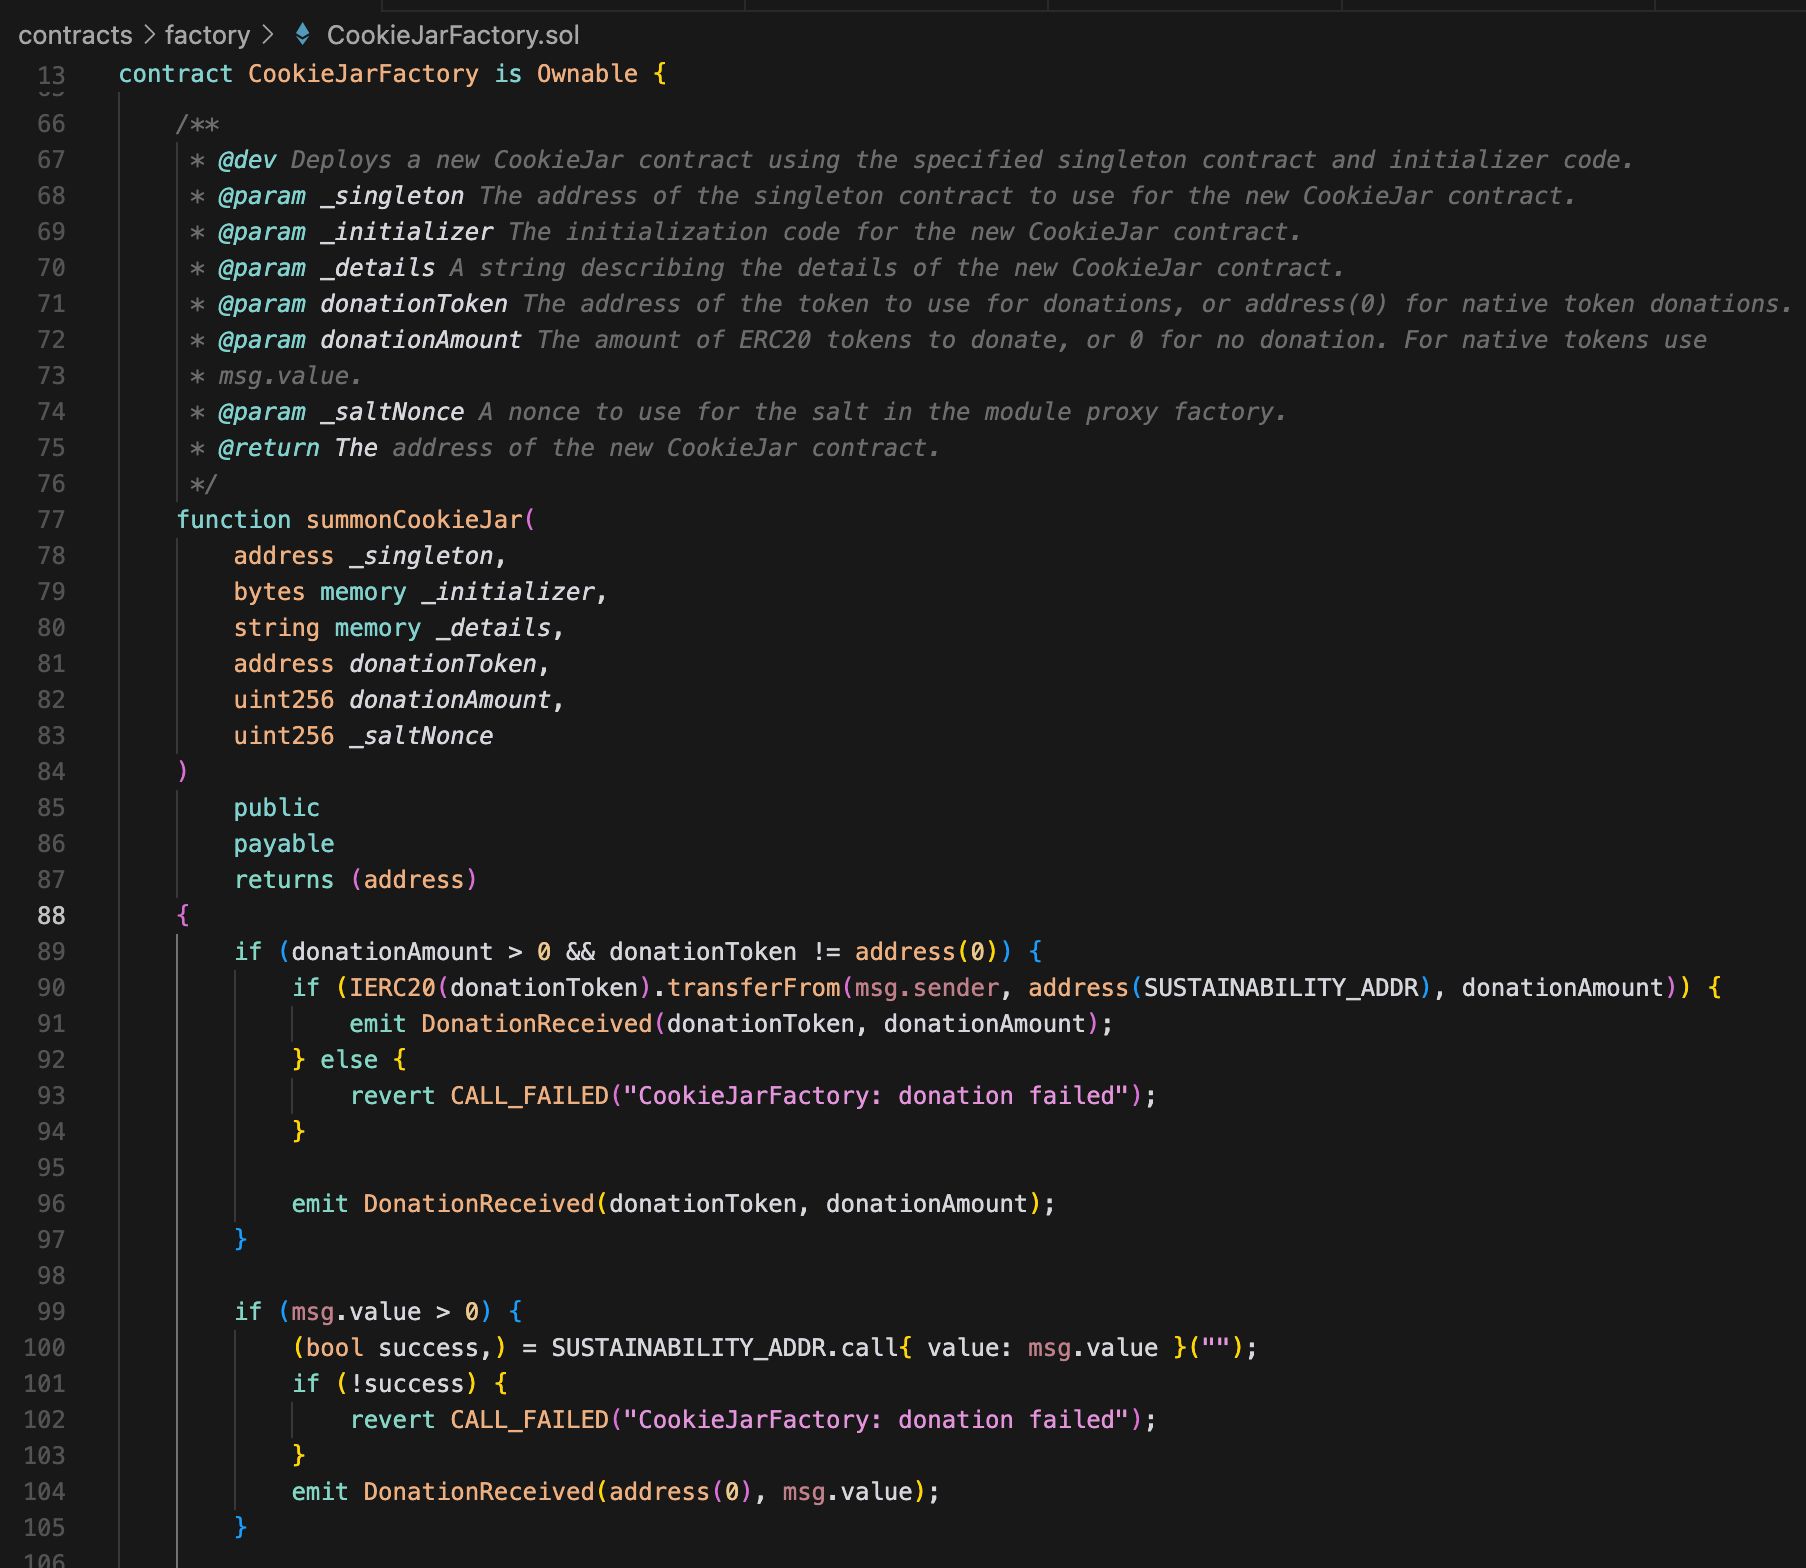Click 'uint256 _saltNonce' parameter line
Image resolution: width=1806 pixels, height=1568 pixels.
[363, 735]
